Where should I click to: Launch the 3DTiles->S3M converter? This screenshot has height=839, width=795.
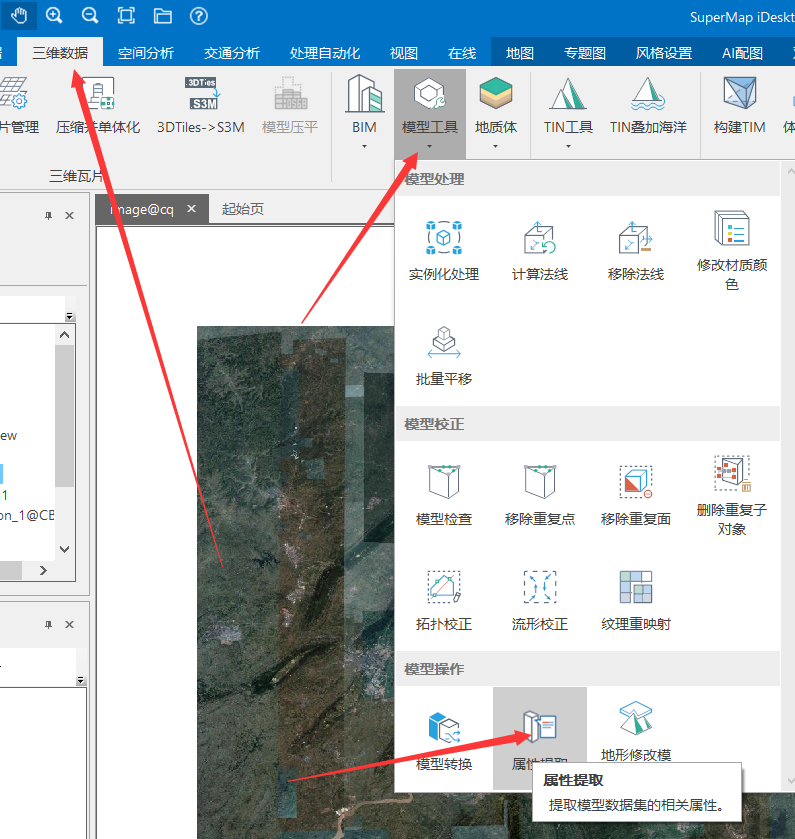pos(201,106)
